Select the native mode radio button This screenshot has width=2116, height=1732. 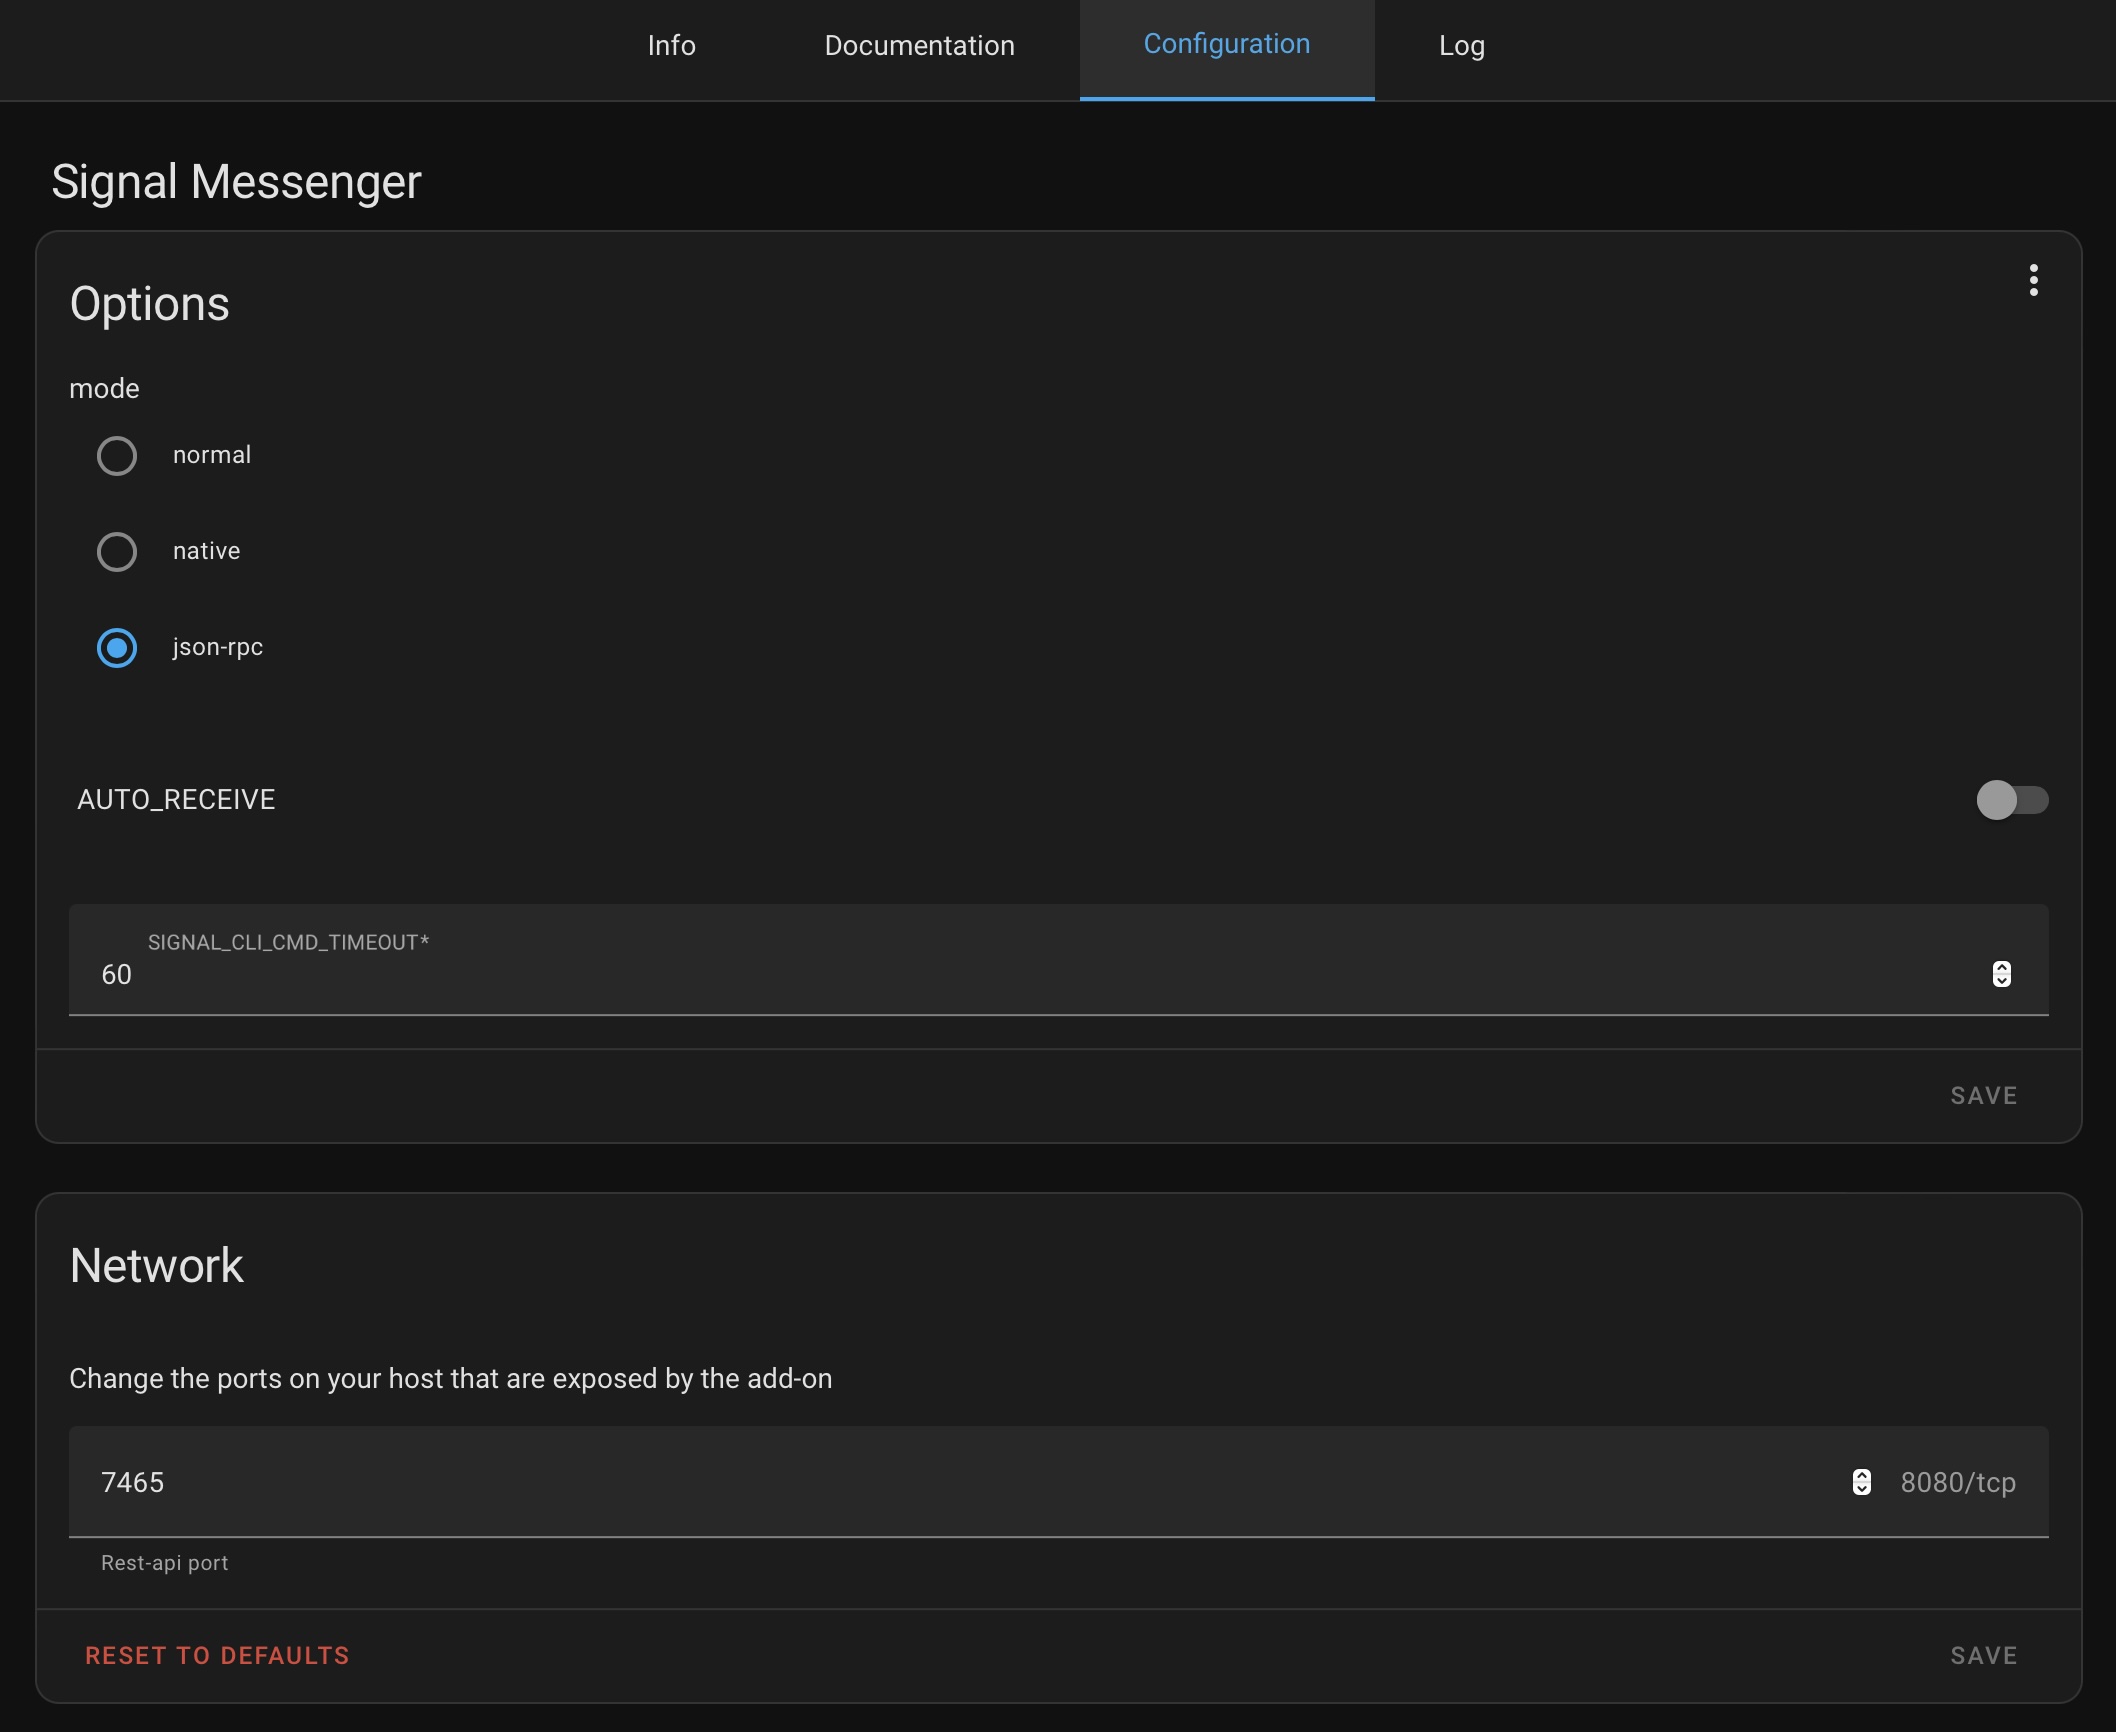117,551
